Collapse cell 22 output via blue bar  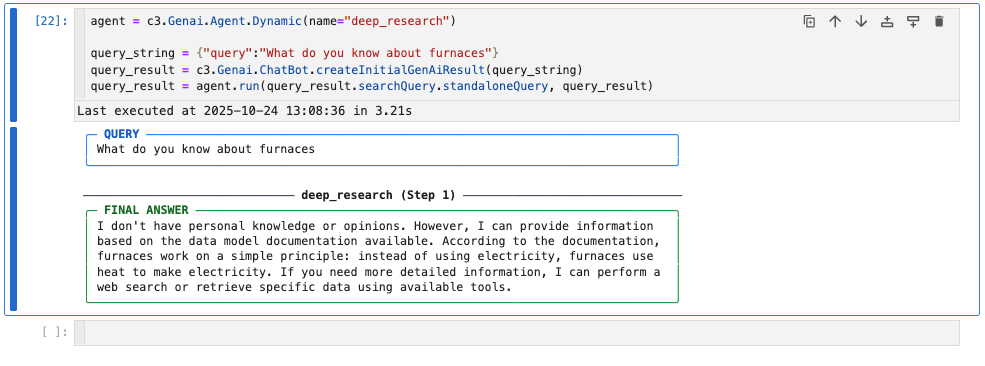click(x=13, y=219)
